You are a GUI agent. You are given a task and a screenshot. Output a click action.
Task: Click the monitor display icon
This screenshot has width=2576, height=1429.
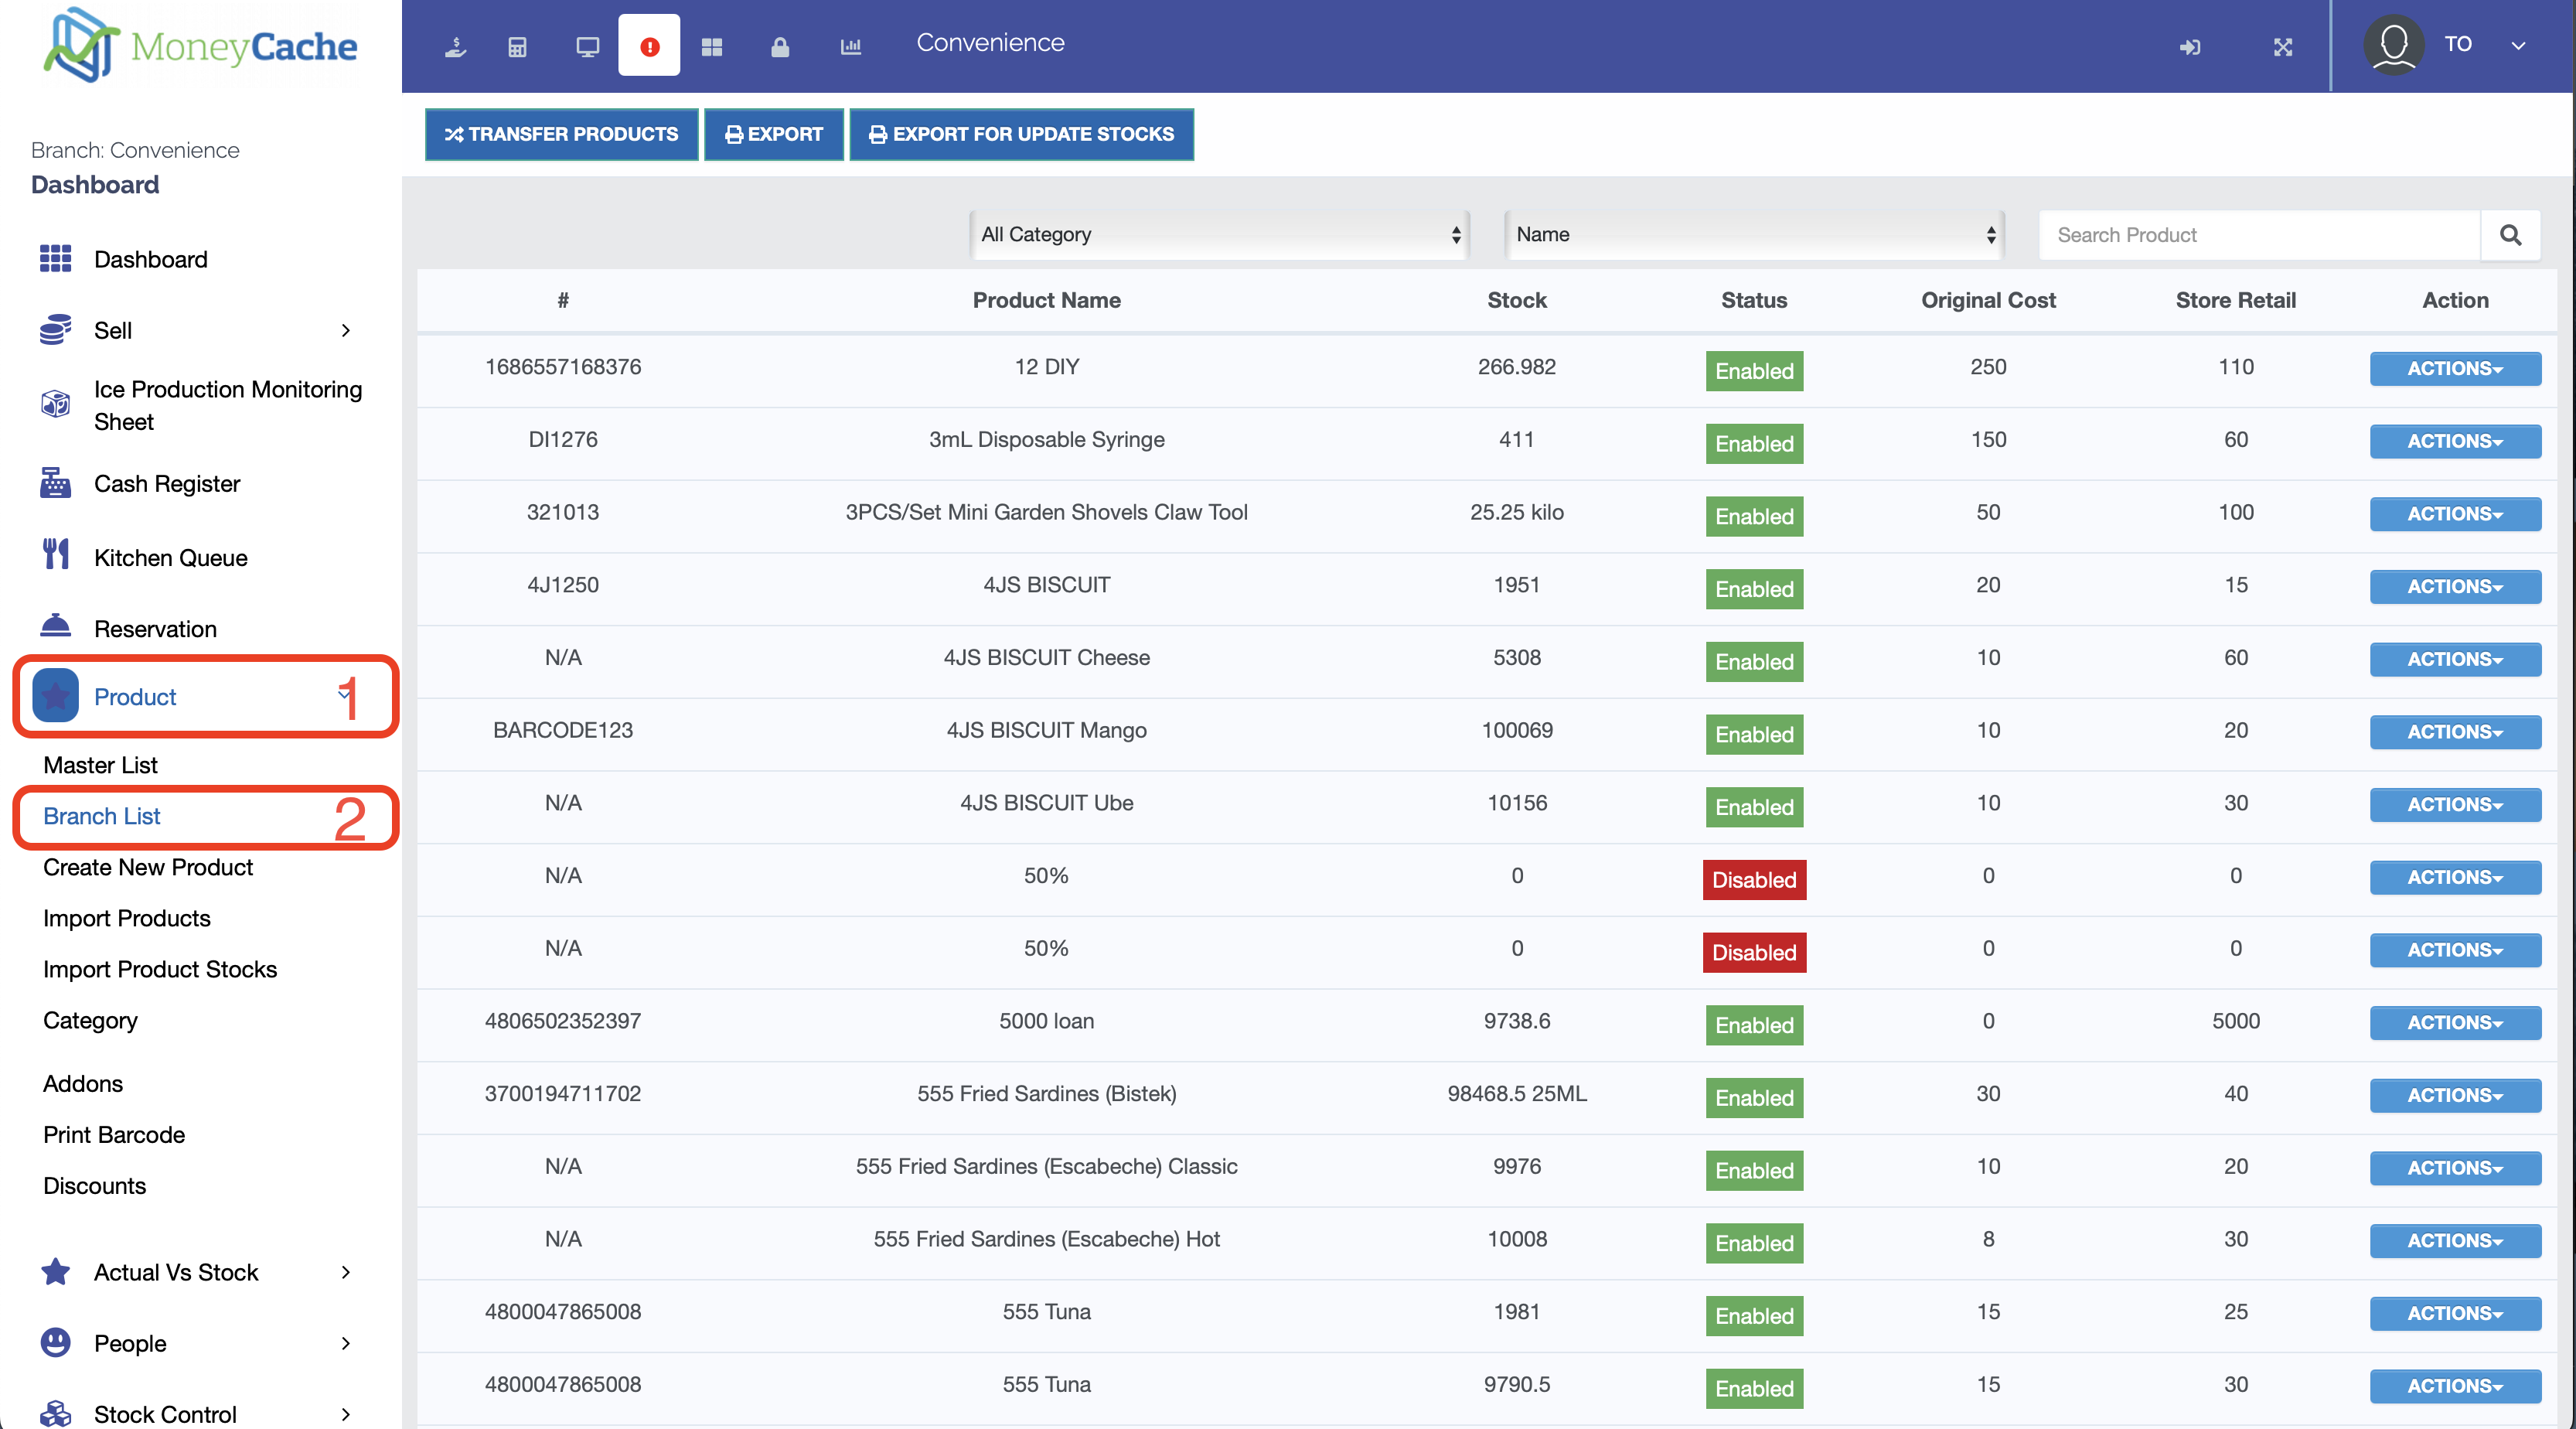tap(587, 46)
